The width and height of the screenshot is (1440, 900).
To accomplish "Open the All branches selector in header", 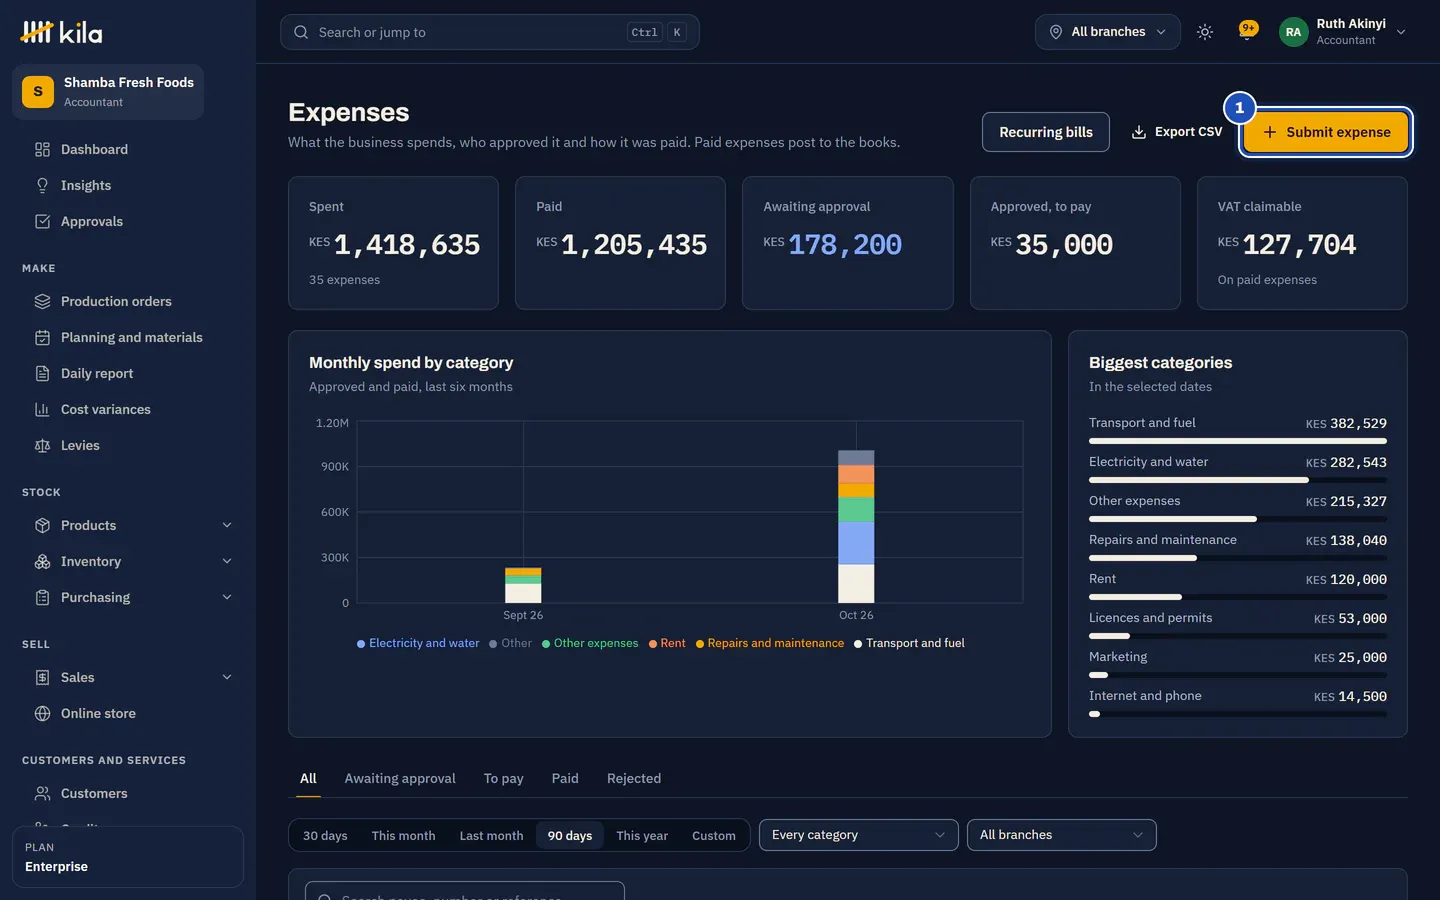I will 1108,32.
